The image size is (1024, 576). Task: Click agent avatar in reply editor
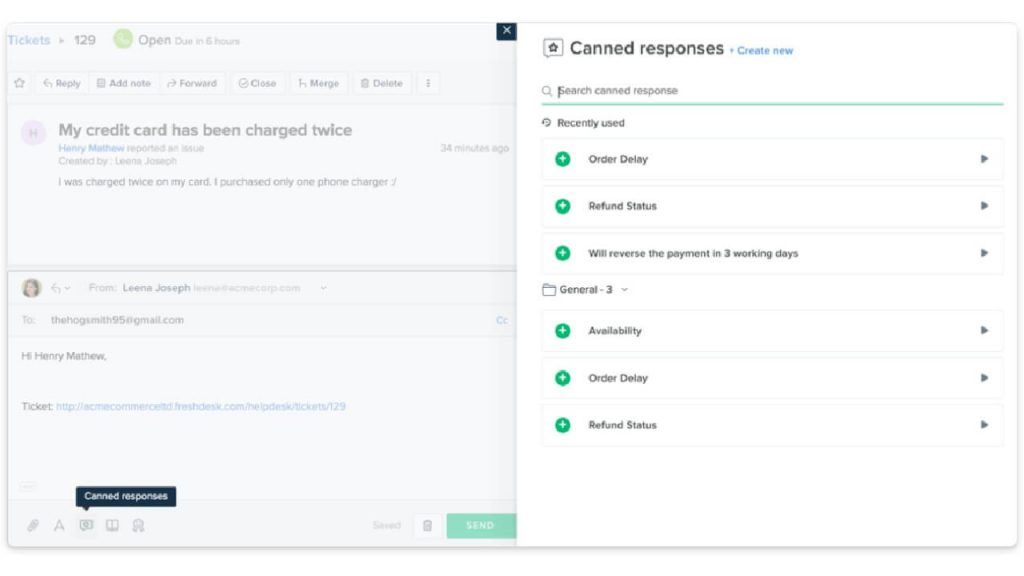click(31, 288)
